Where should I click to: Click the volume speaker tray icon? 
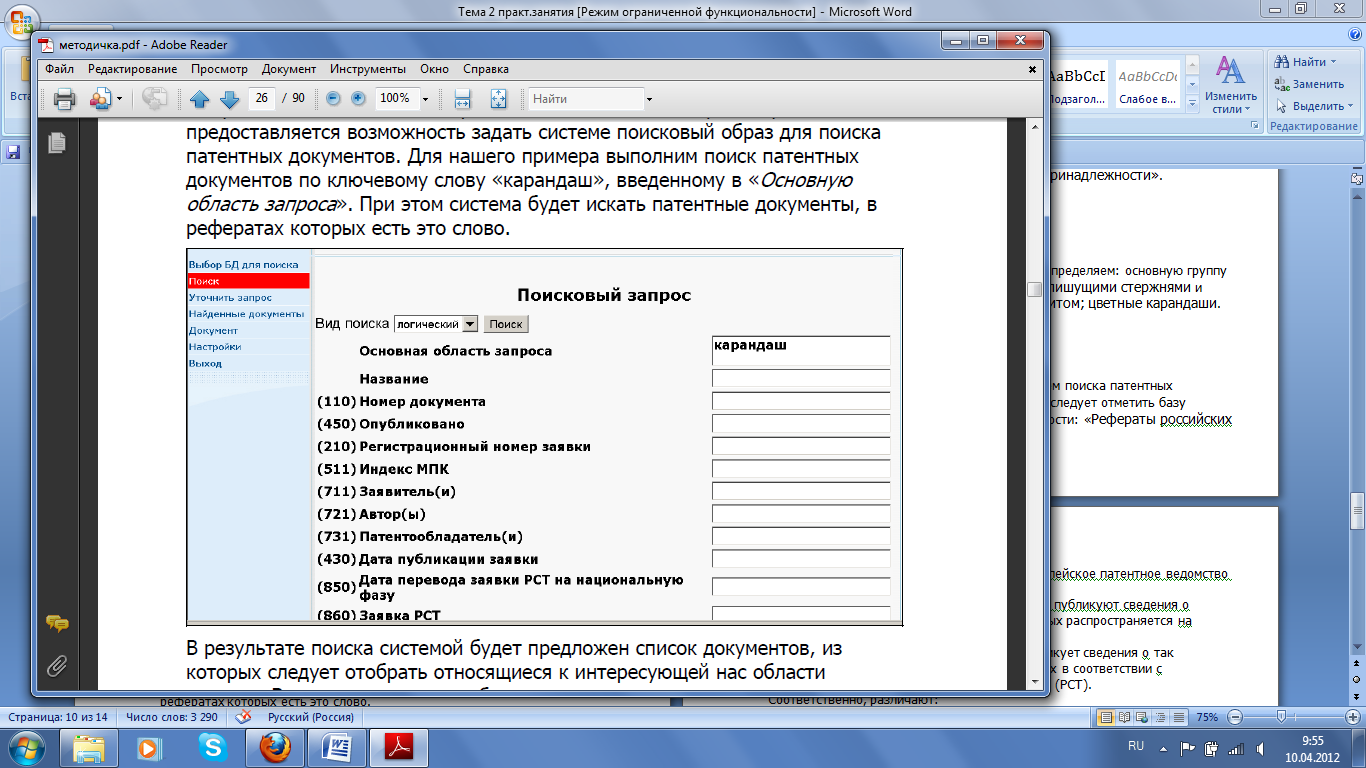click(x=1259, y=748)
